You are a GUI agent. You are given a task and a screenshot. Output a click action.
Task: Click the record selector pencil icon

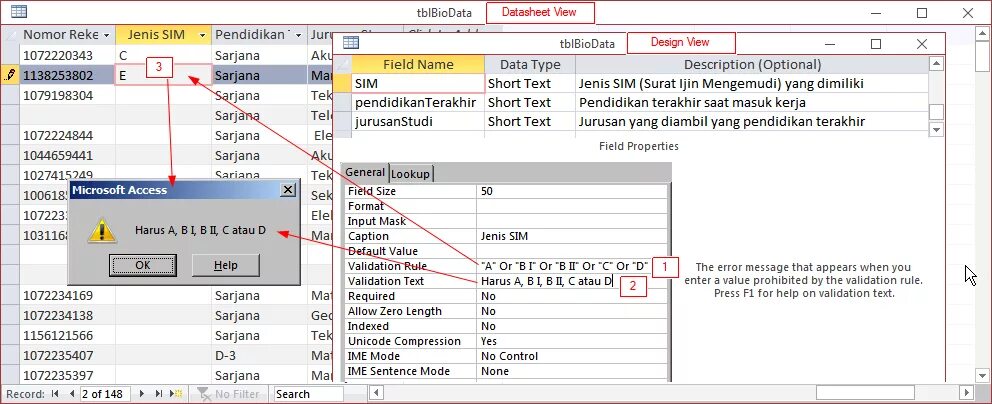click(x=9, y=76)
